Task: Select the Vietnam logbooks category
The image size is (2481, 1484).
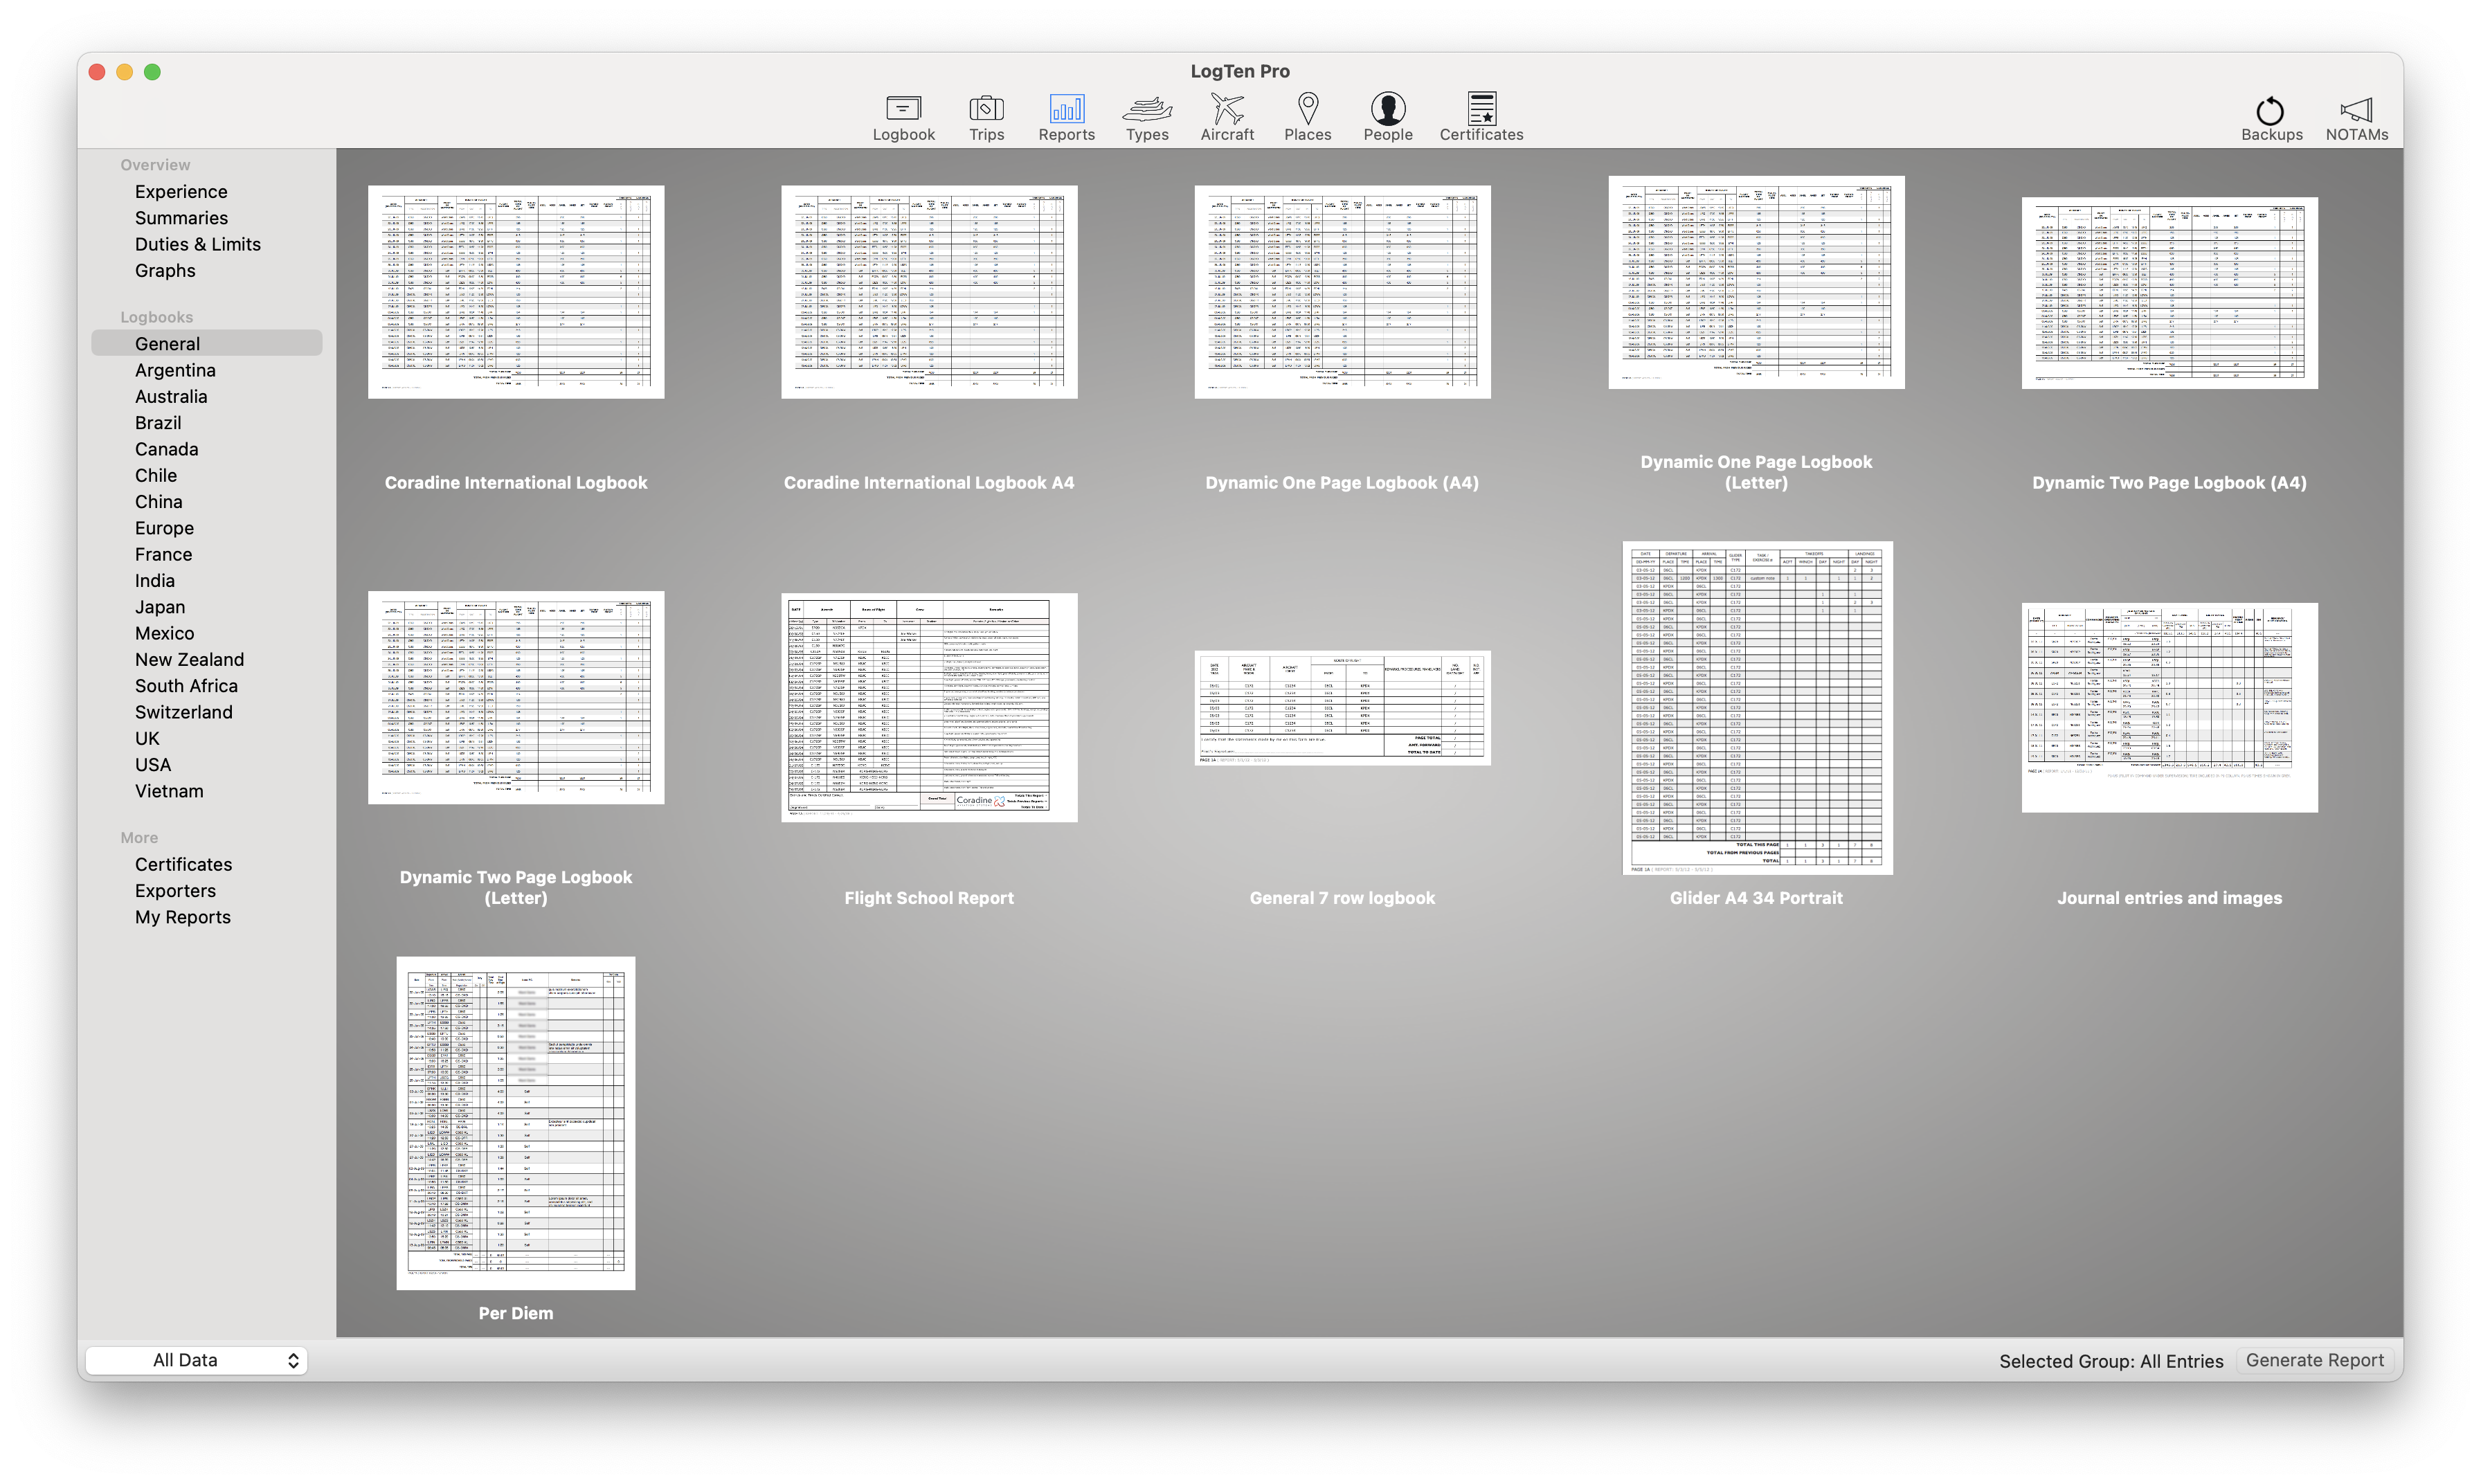Action: [169, 791]
